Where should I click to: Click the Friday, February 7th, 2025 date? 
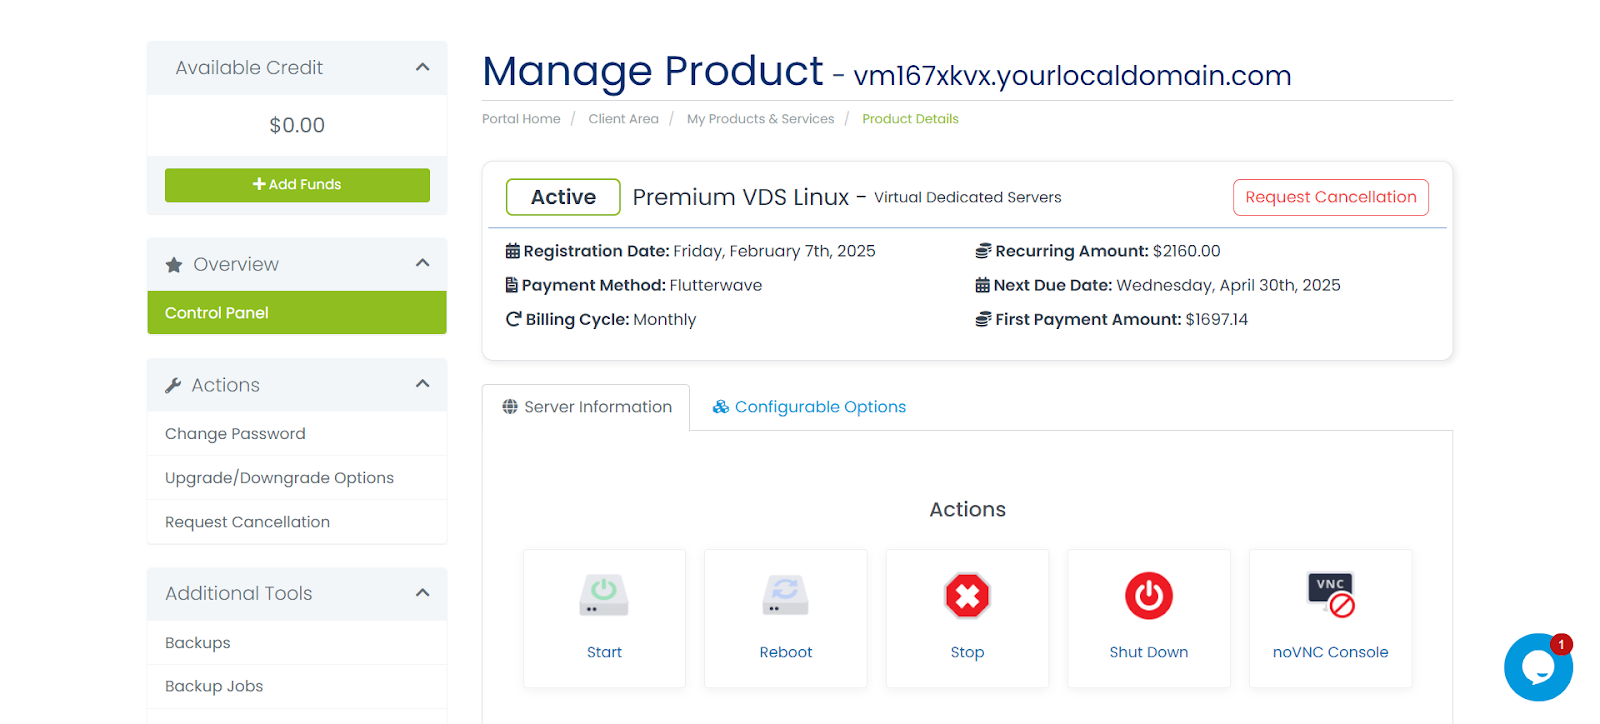coord(774,251)
